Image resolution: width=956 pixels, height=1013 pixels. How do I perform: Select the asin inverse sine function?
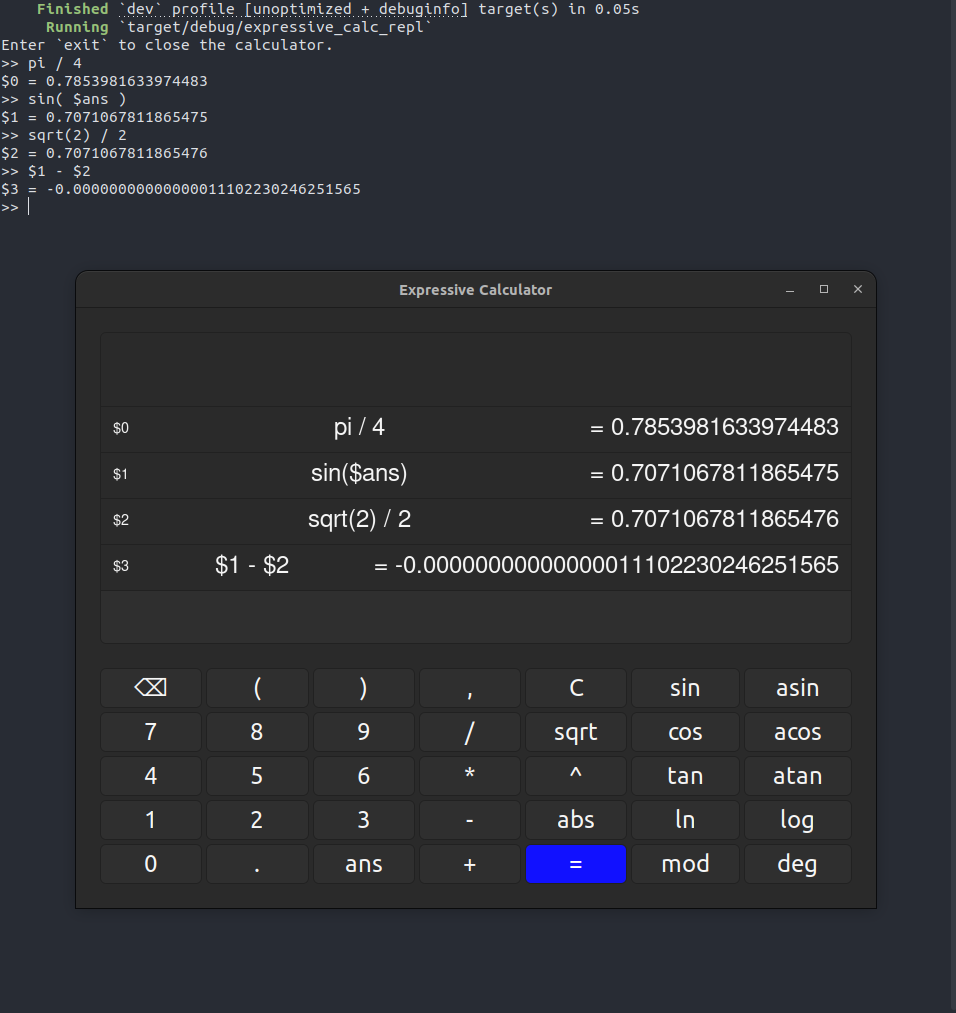coord(797,687)
